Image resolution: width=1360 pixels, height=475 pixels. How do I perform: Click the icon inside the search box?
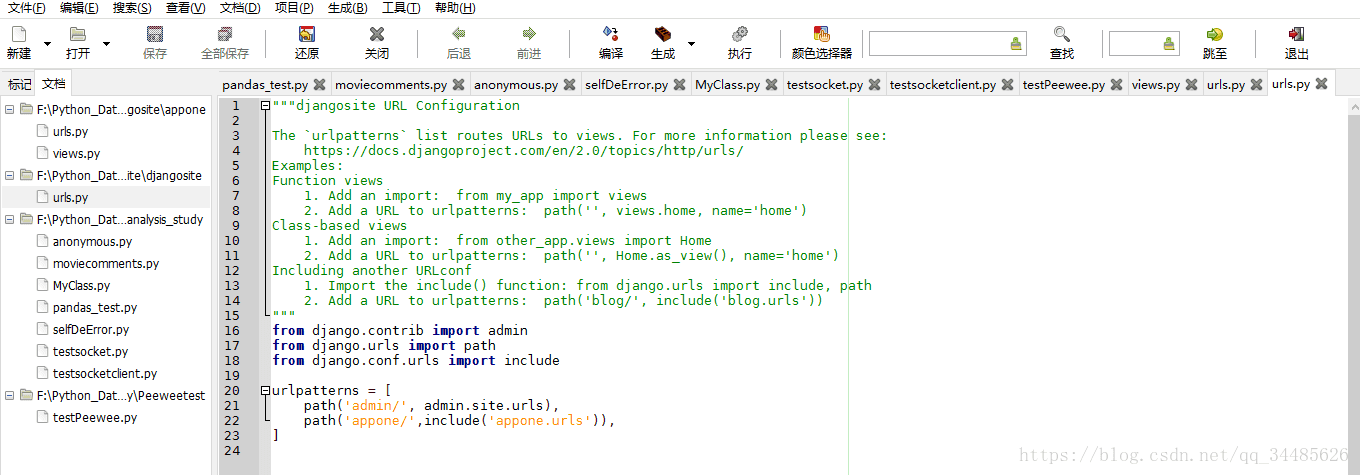1017,43
